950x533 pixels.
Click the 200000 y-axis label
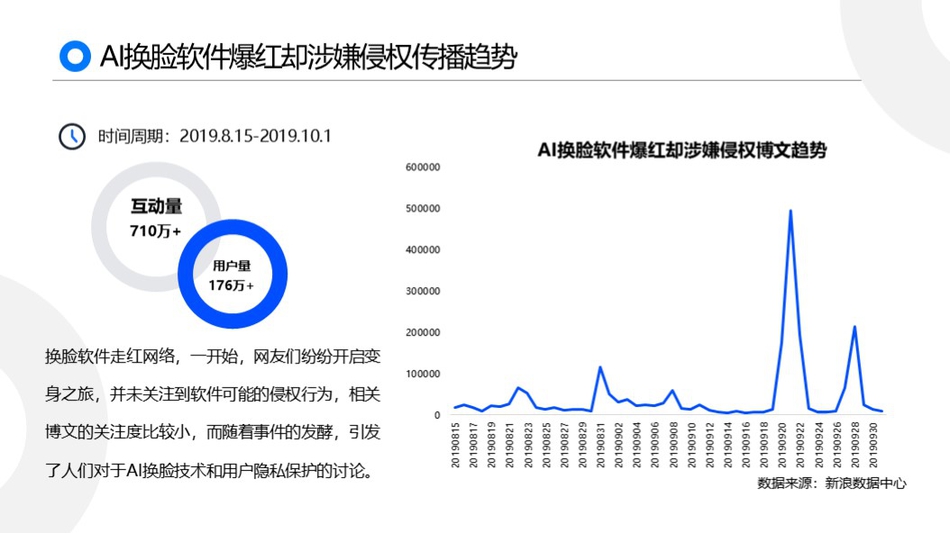tap(423, 333)
